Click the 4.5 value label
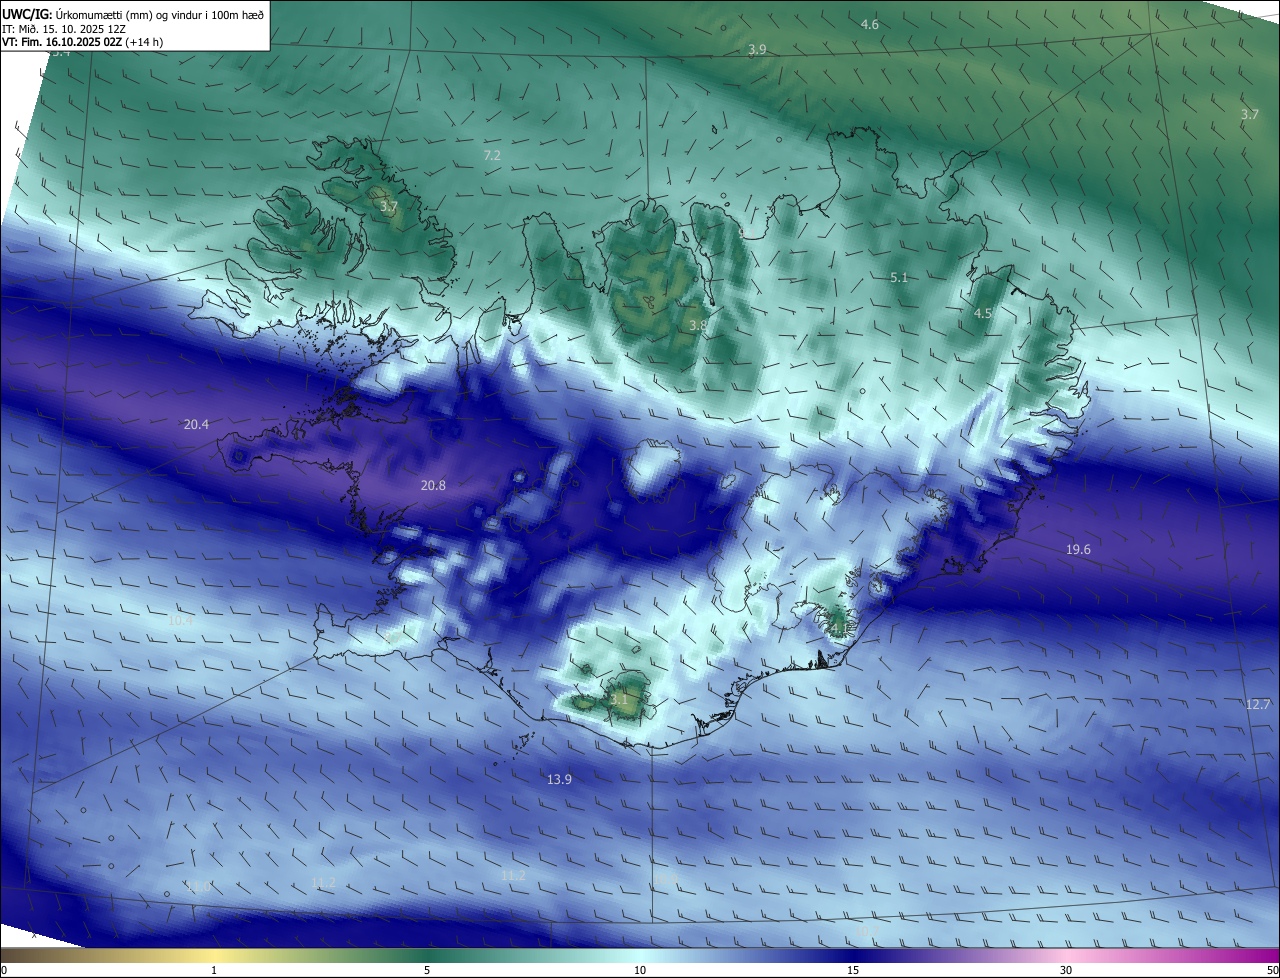The height and width of the screenshot is (978, 1280). pos(983,313)
